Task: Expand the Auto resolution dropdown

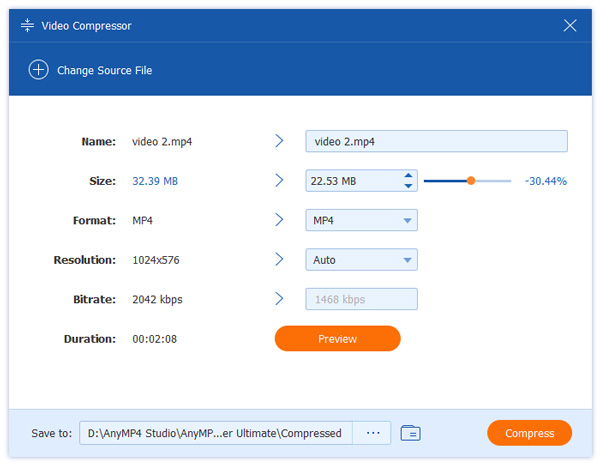Action: pos(361,260)
